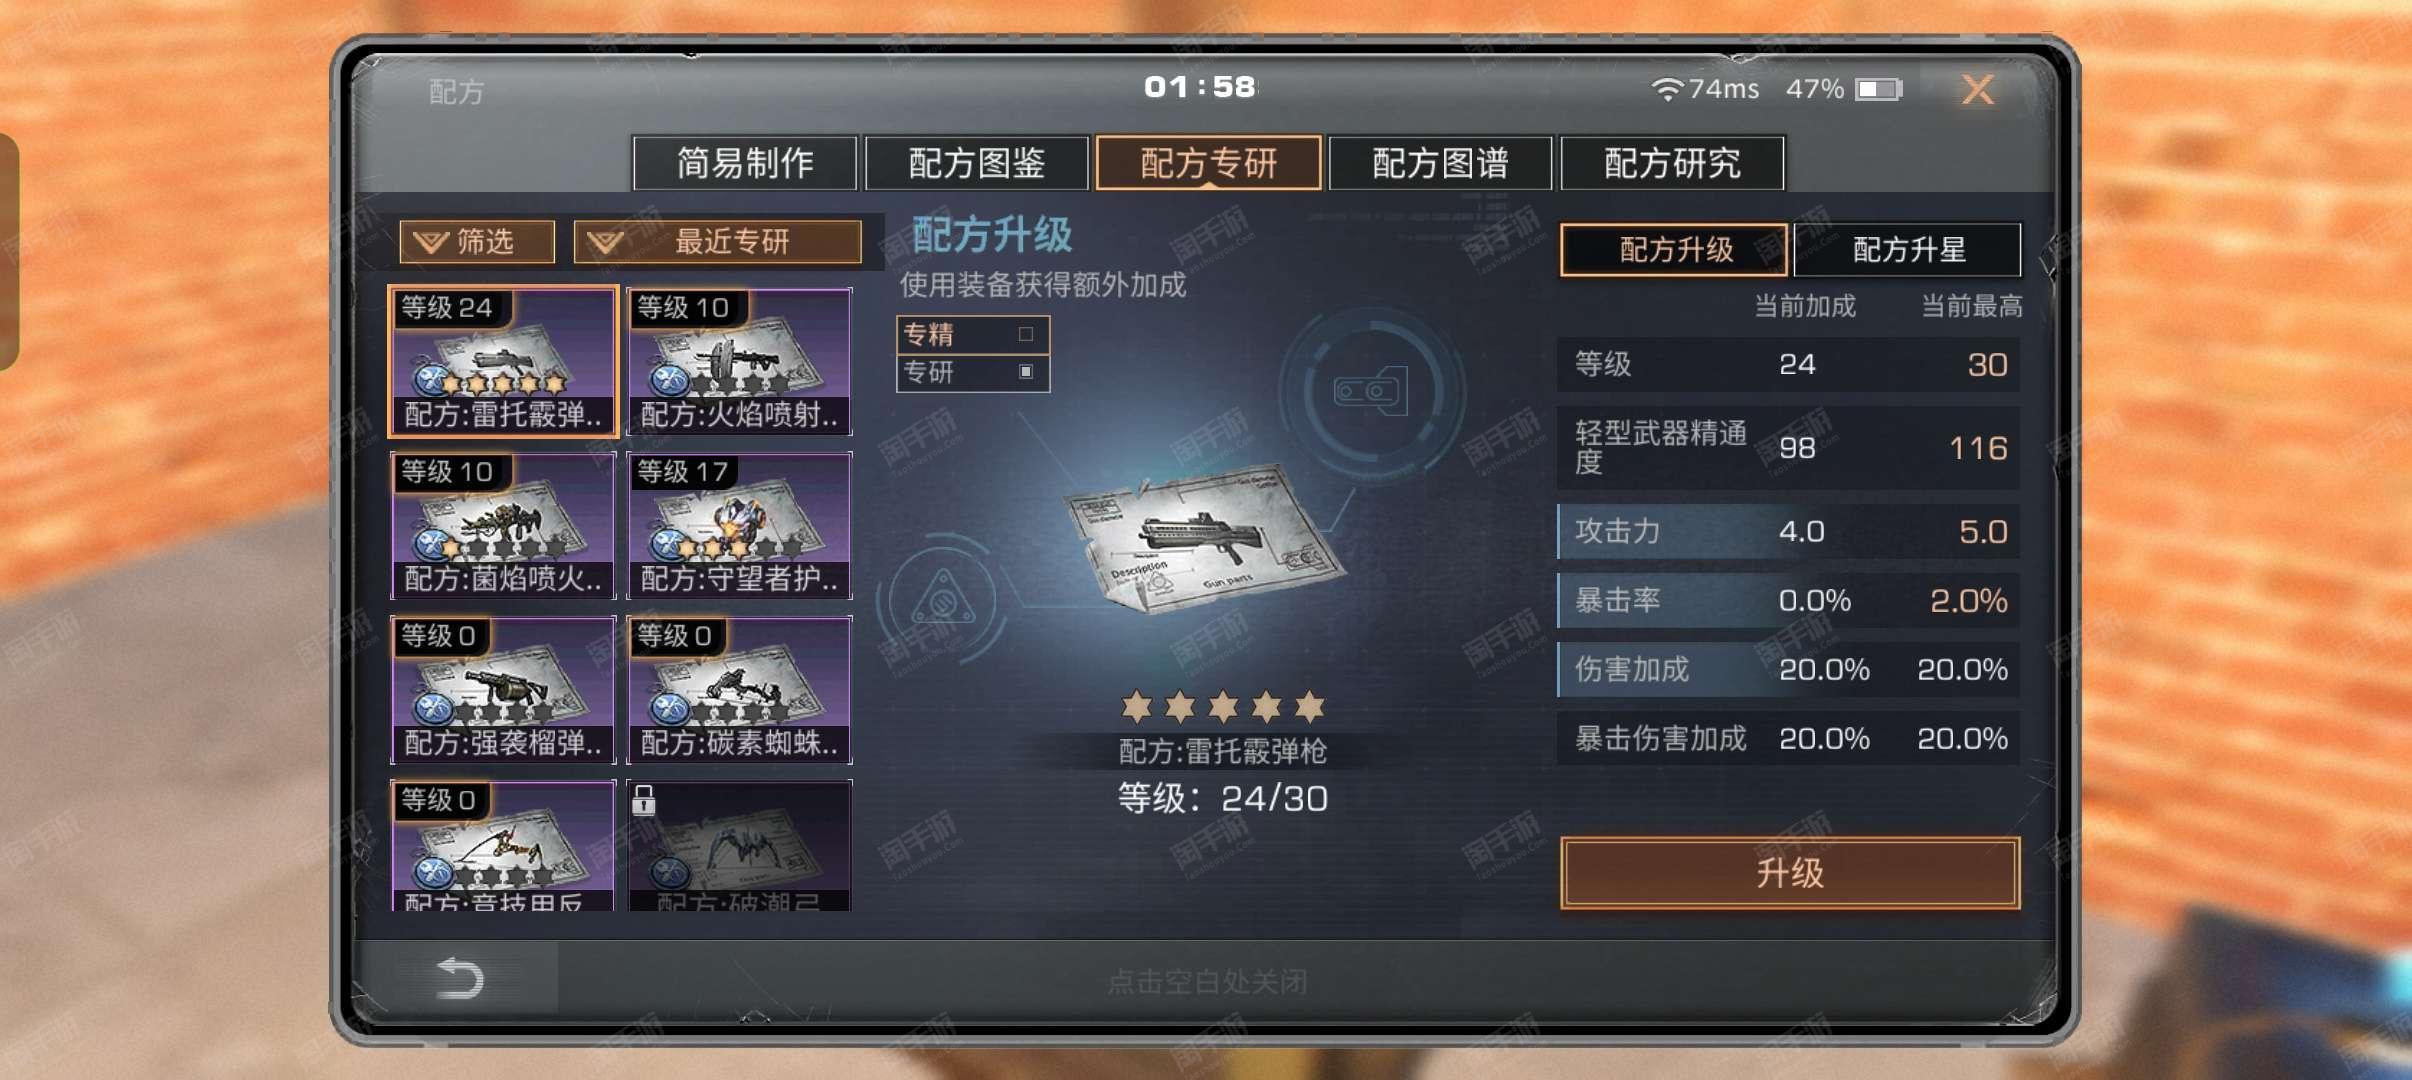This screenshot has width=2412, height=1080.
Task: Open the 配方图谱 tab
Action: point(1440,163)
